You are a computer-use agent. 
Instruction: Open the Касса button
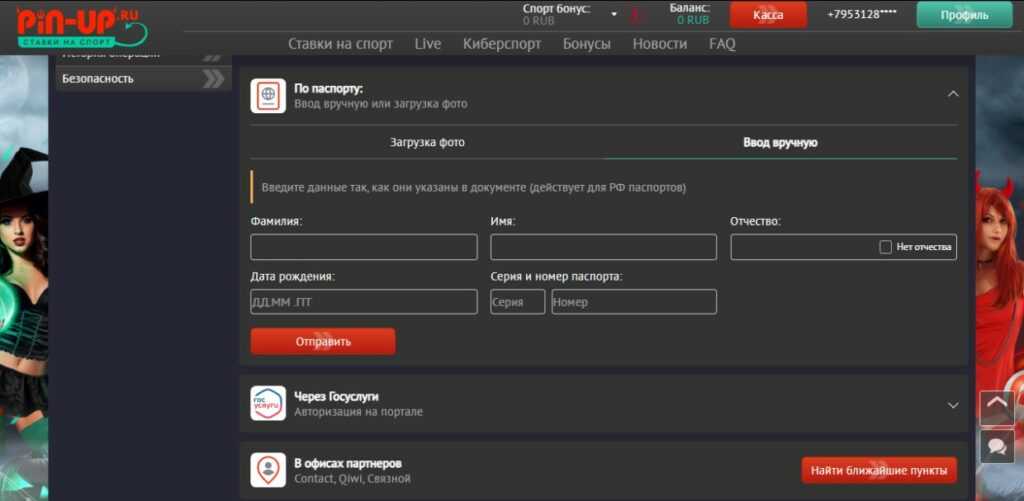coord(768,15)
